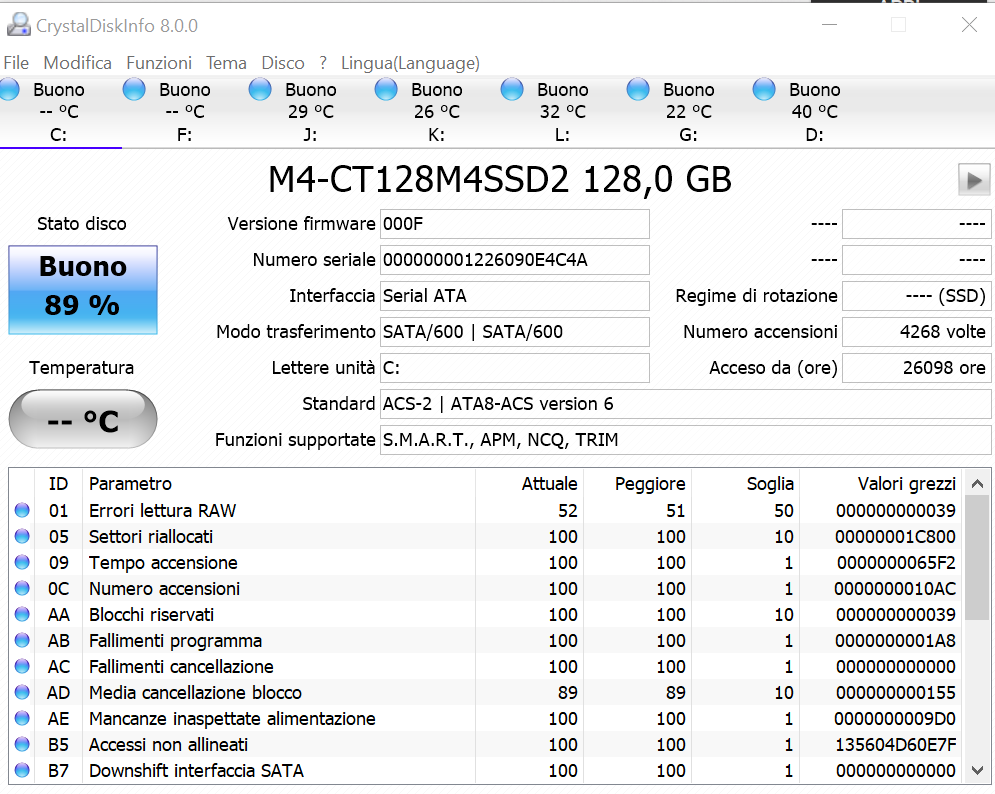Click the Lettere unità field C:
The image size is (995, 794).
[515, 368]
